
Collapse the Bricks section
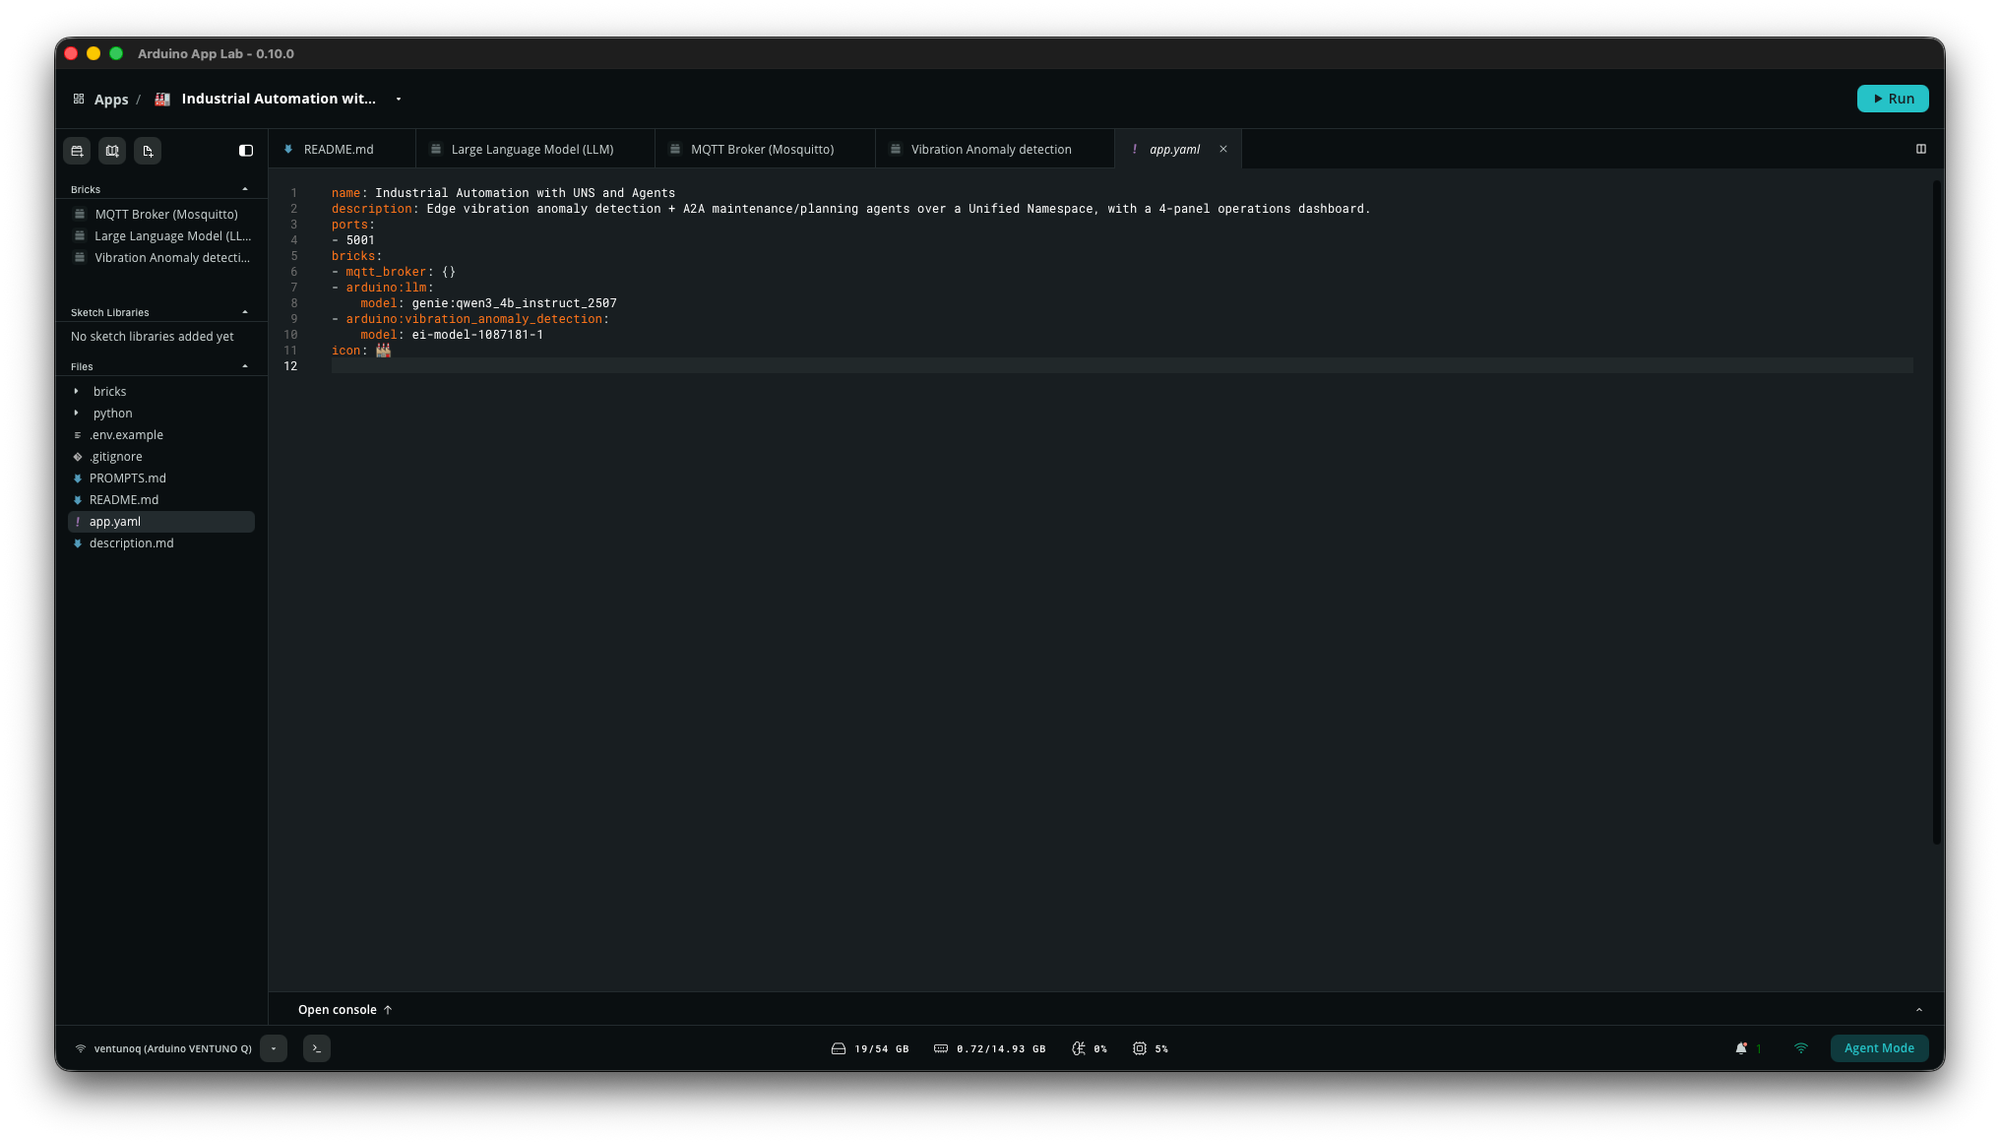[x=245, y=189]
